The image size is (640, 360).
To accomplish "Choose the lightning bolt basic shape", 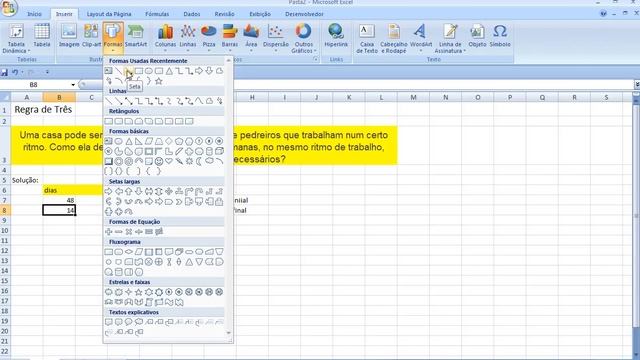I will pyautogui.click(x=179, y=161).
